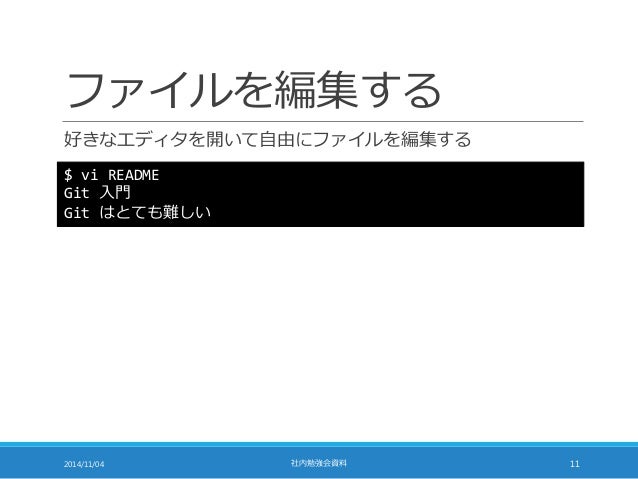Select the footer label 社内勉強会資料
The image size is (638, 479).
pyautogui.click(x=319, y=463)
